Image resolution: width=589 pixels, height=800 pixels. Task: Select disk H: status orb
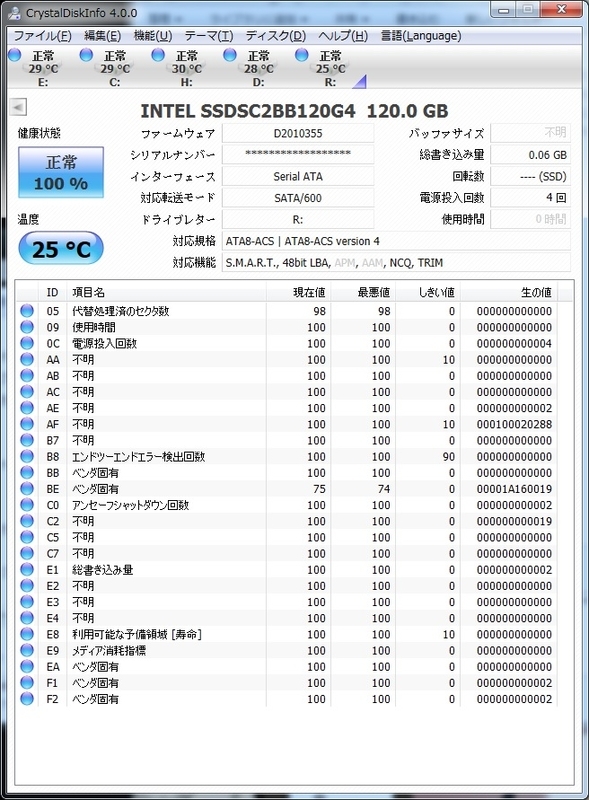(158, 54)
